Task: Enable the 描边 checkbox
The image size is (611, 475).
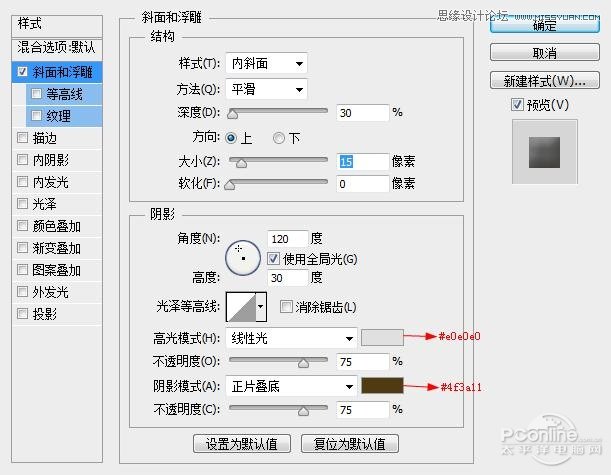Action: tap(22, 137)
